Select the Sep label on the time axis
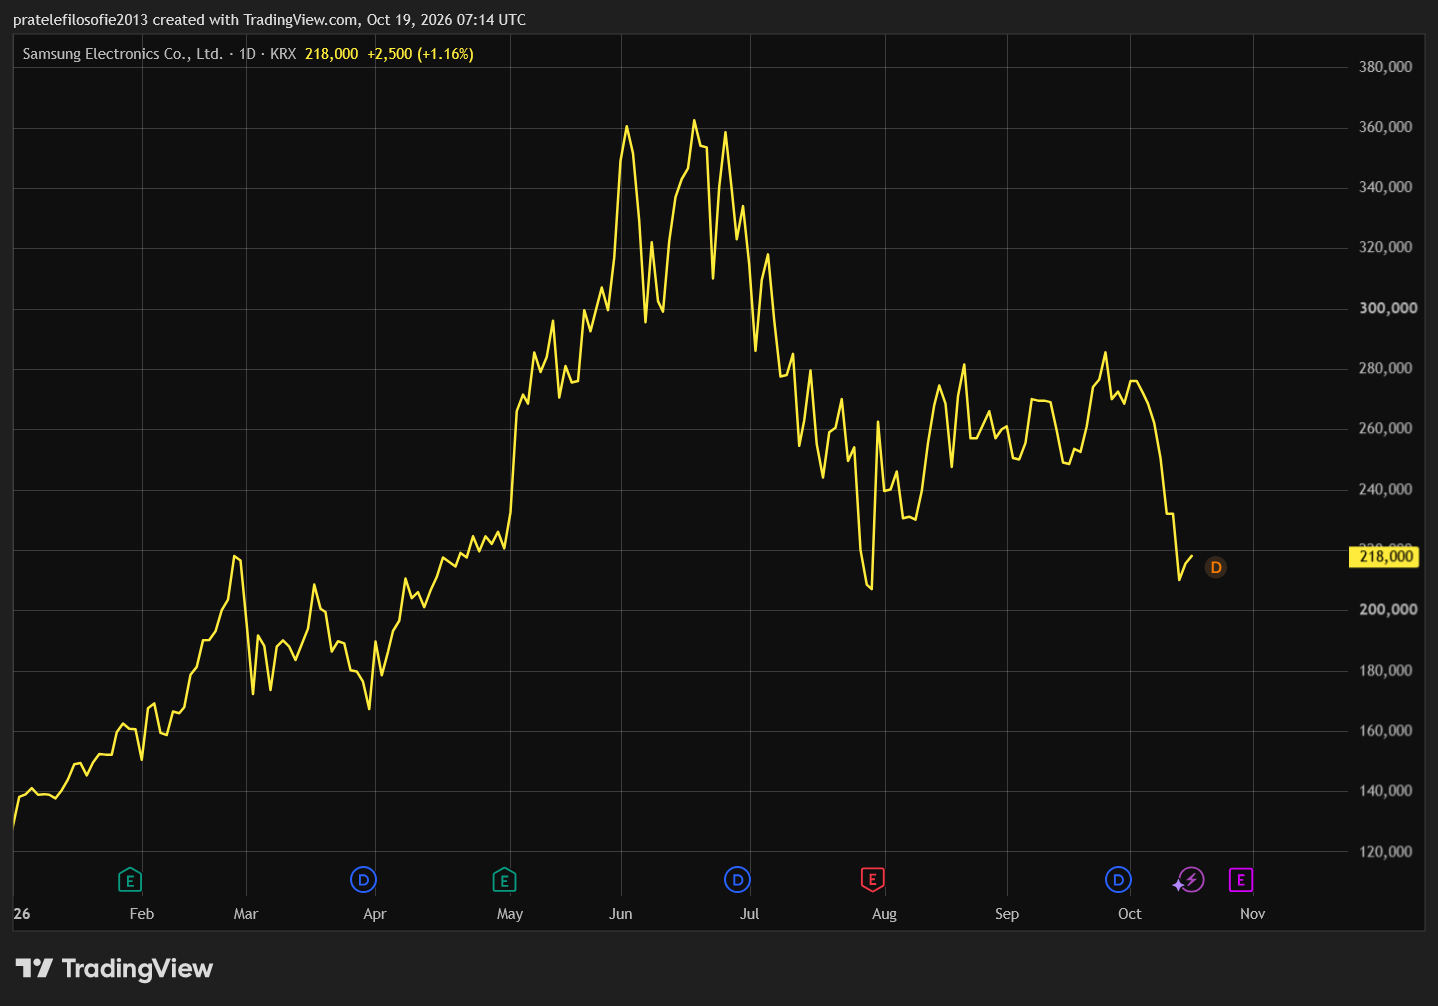Screen dimensions: 1438x1006 (x=1007, y=914)
